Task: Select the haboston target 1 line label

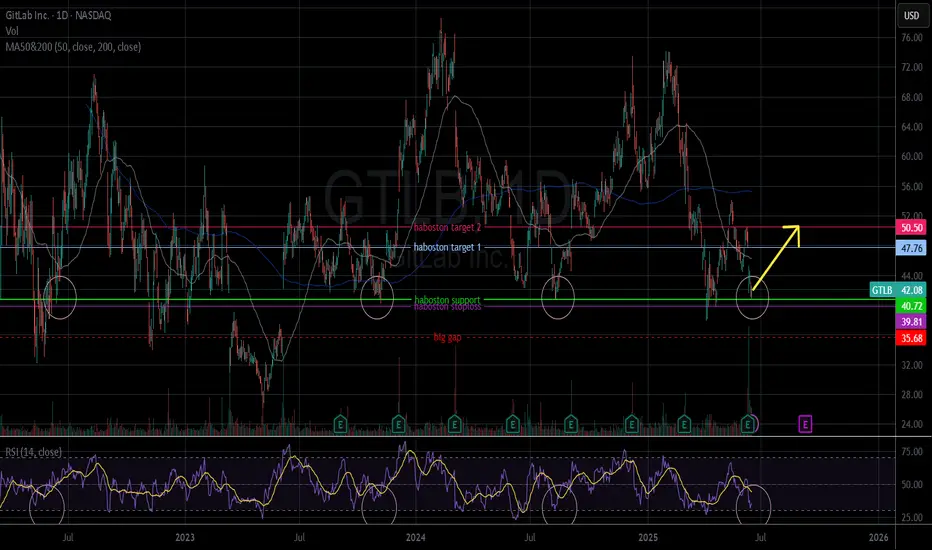Action: 447,247
